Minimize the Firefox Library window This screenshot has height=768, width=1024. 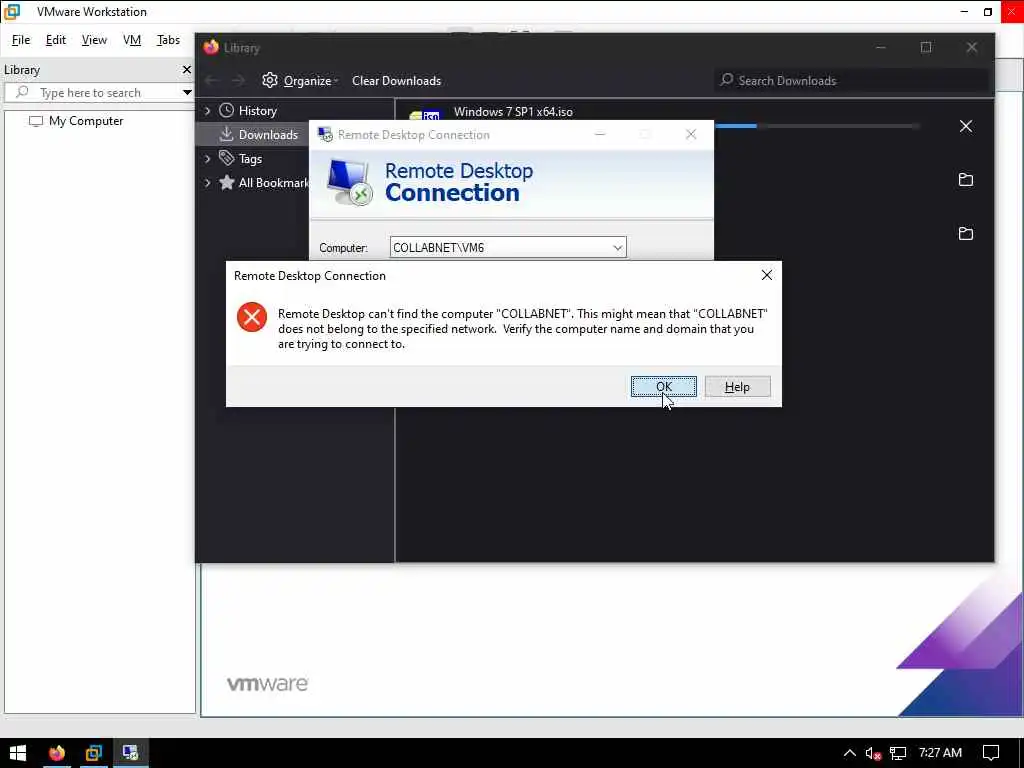point(881,47)
